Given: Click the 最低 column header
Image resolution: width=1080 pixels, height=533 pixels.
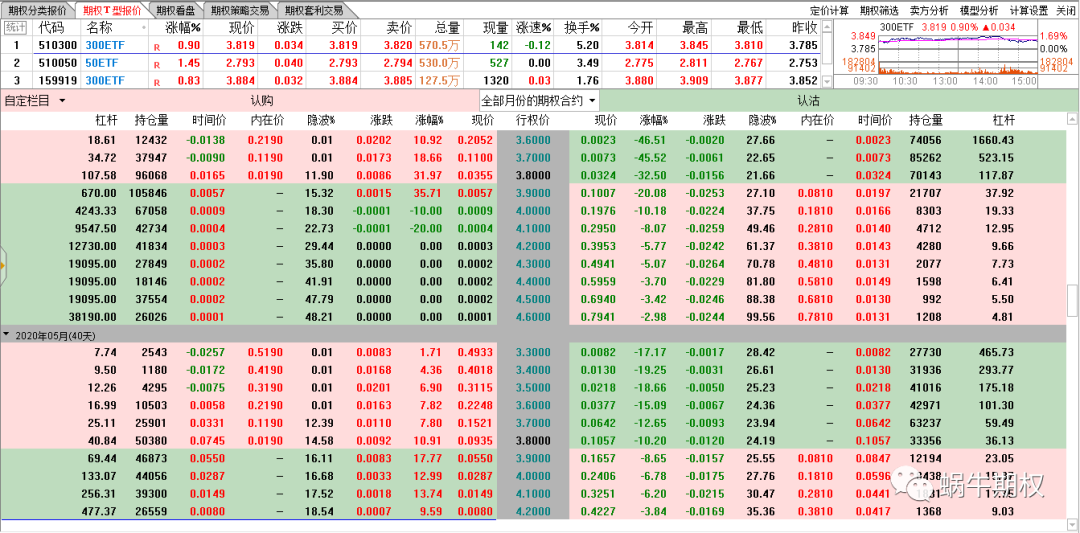Looking at the screenshot, I should pyautogui.click(x=749, y=28).
